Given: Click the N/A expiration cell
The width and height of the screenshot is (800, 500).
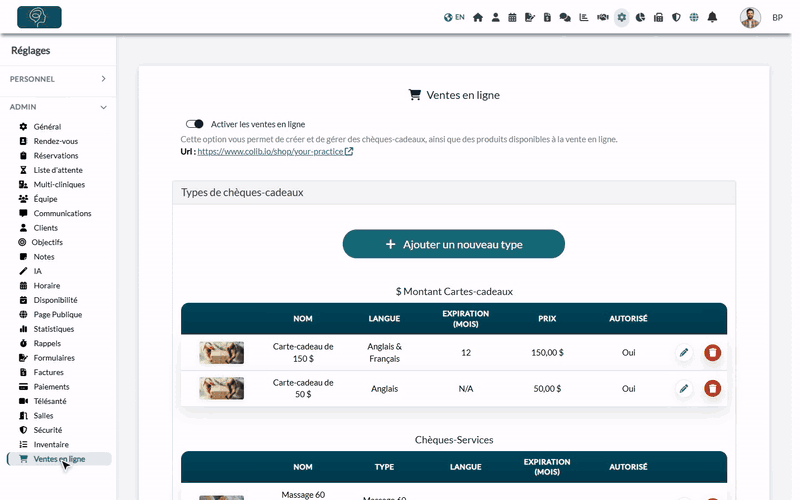Looking at the screenshot, I should [x=466, y=389].
